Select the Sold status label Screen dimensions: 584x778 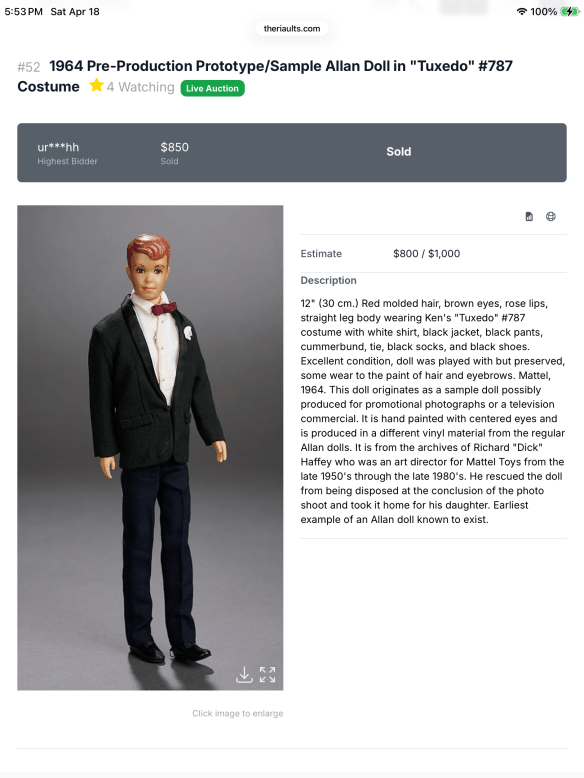(399, 152)
